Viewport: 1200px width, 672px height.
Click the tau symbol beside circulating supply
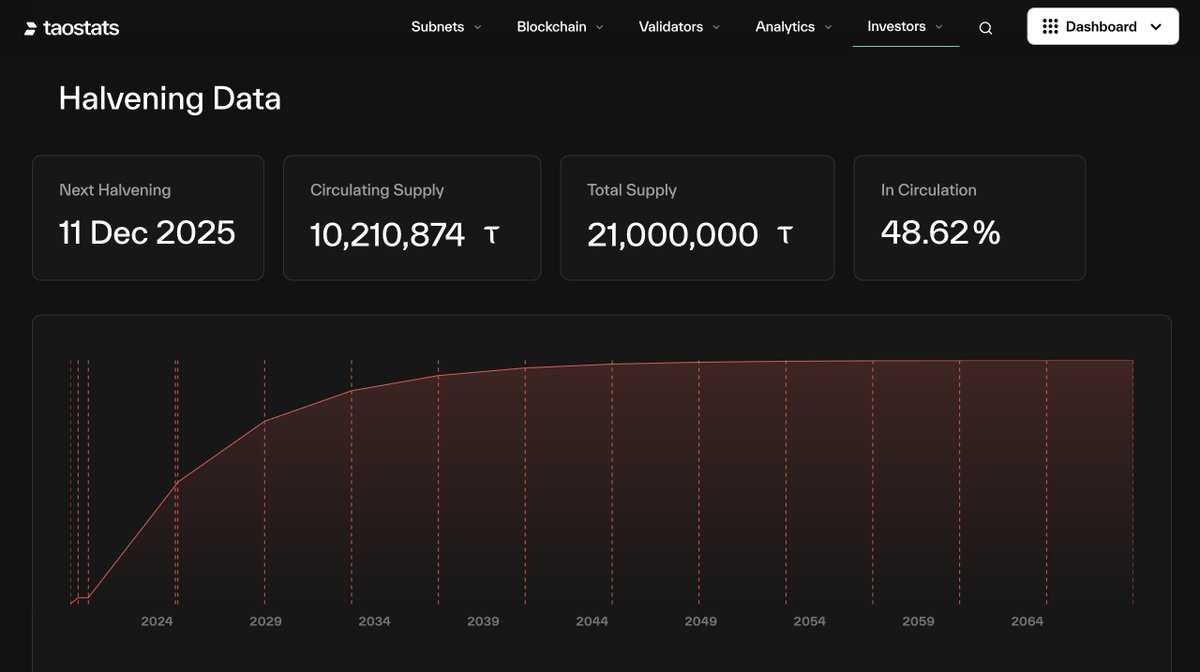491,235
